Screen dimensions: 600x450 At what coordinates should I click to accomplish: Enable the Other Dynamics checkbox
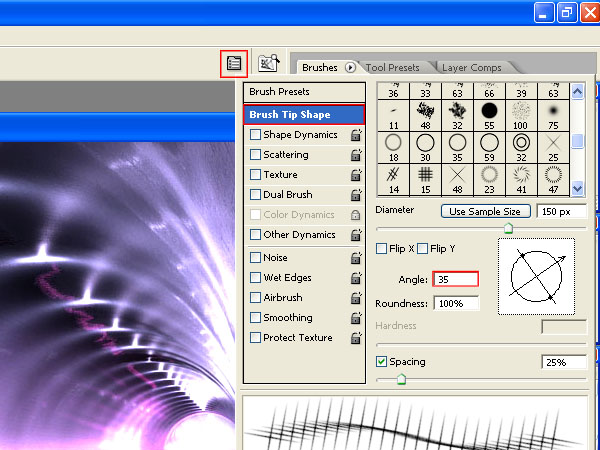click(255, 234)
